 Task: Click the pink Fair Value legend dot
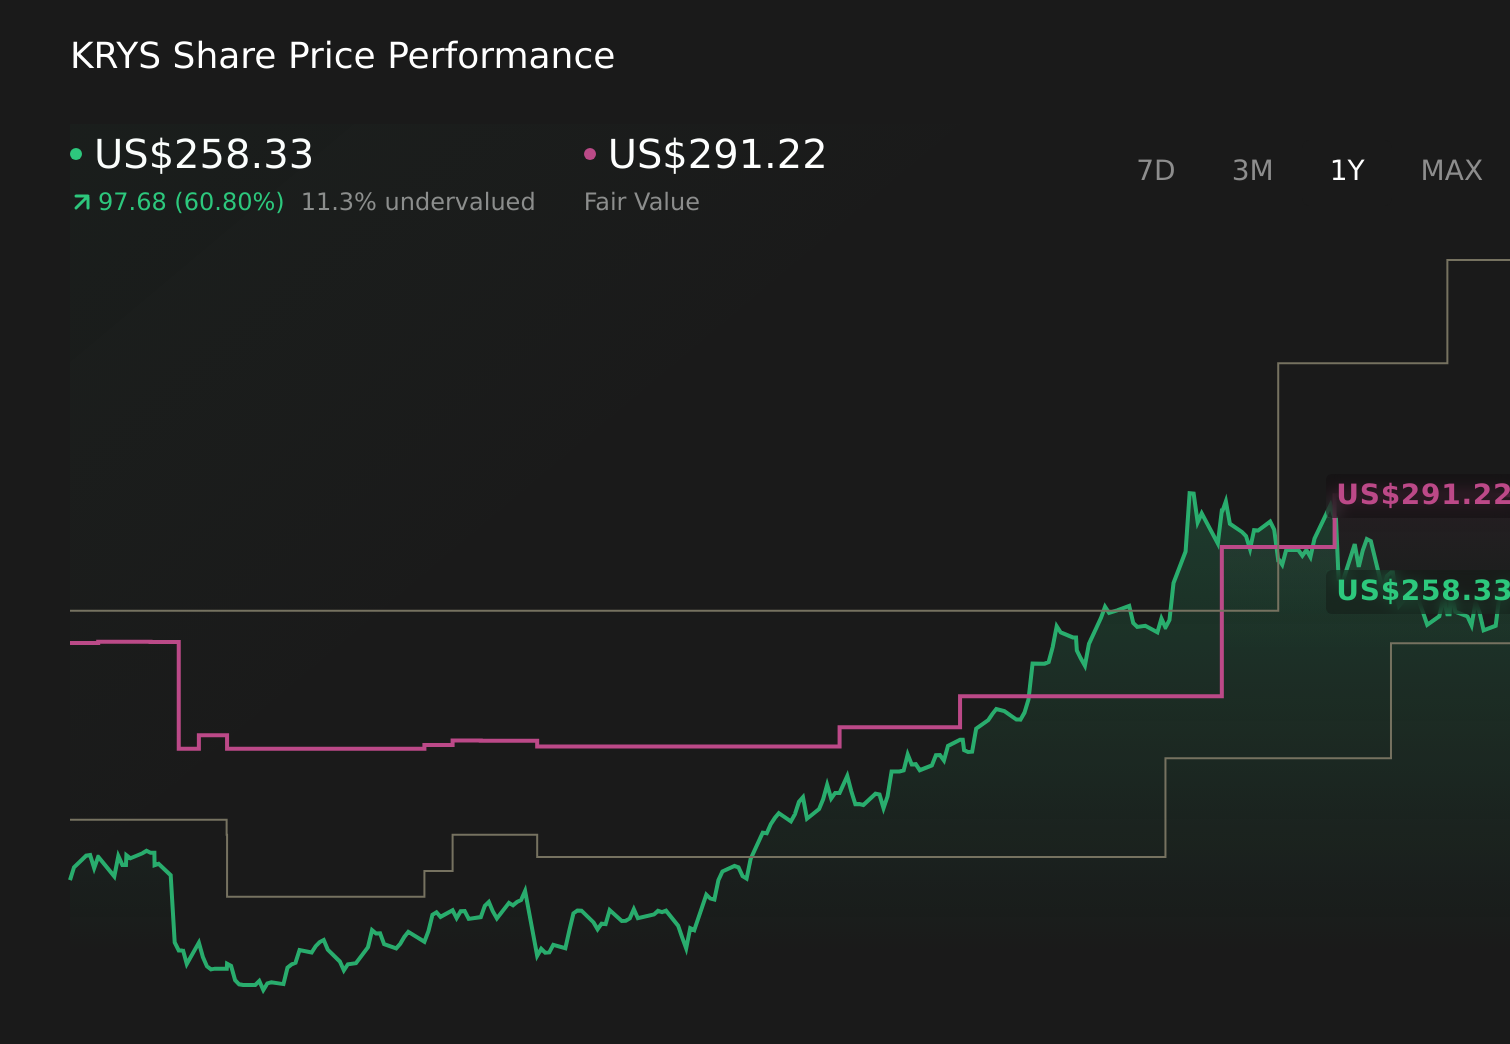[x=590, y=154]
